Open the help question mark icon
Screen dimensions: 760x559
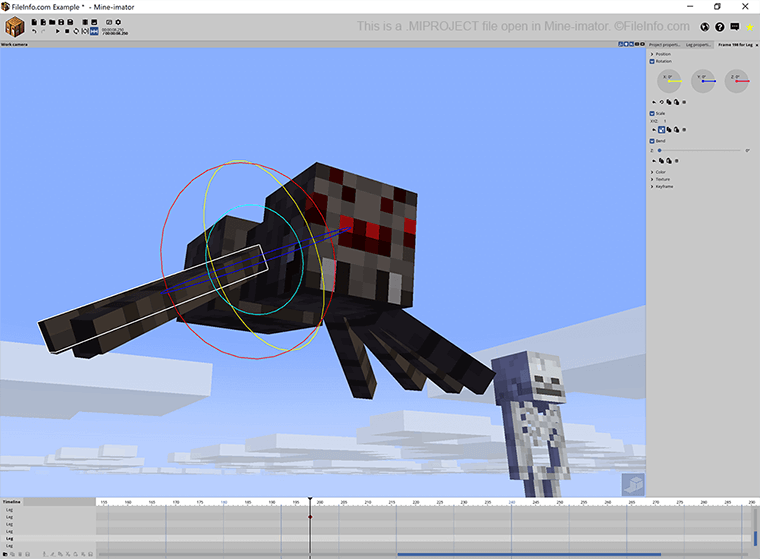[719, 27]
